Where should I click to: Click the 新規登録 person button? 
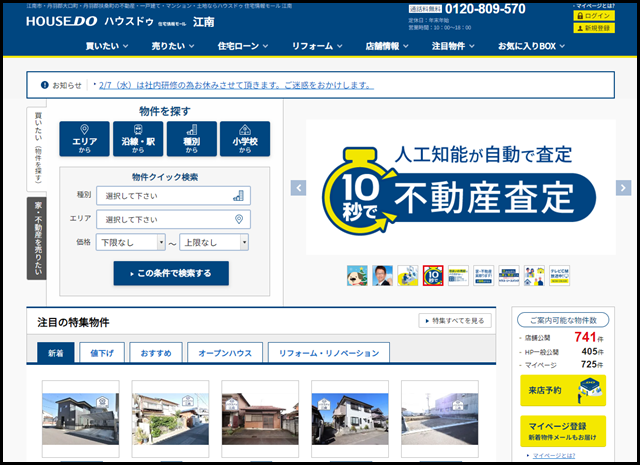tap(594, 28)
